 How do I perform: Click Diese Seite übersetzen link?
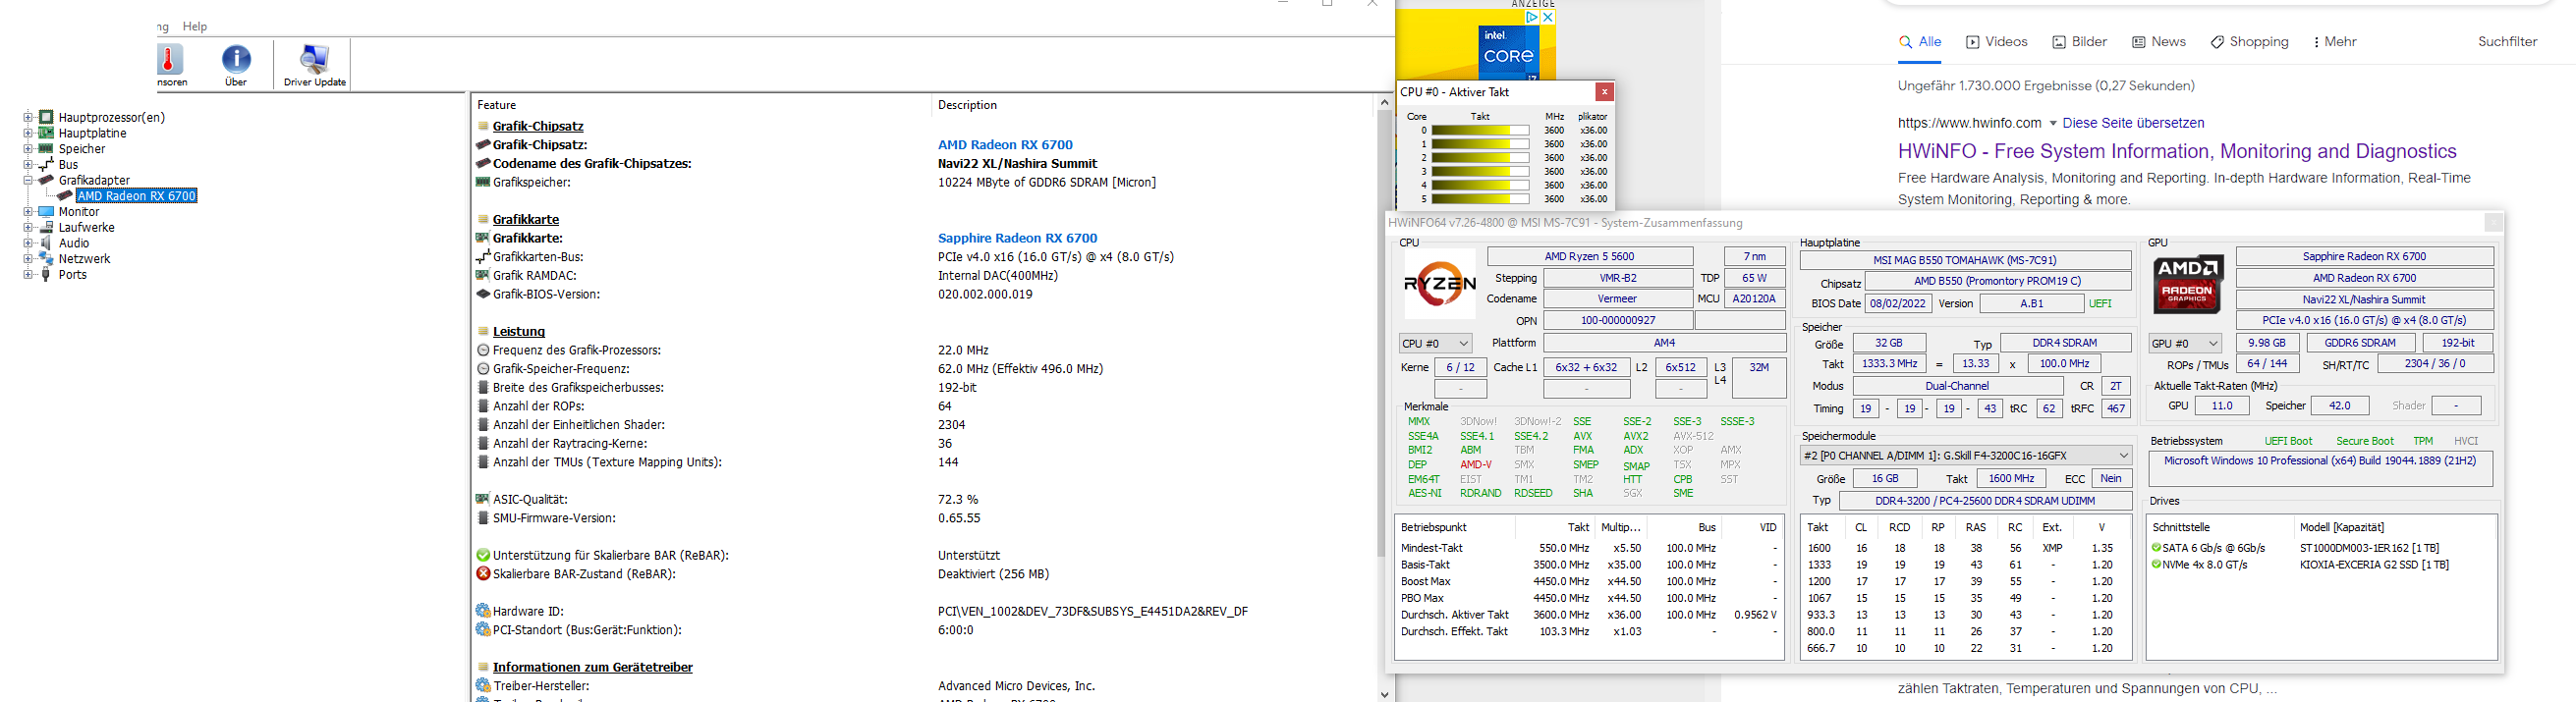[2133, 123]
